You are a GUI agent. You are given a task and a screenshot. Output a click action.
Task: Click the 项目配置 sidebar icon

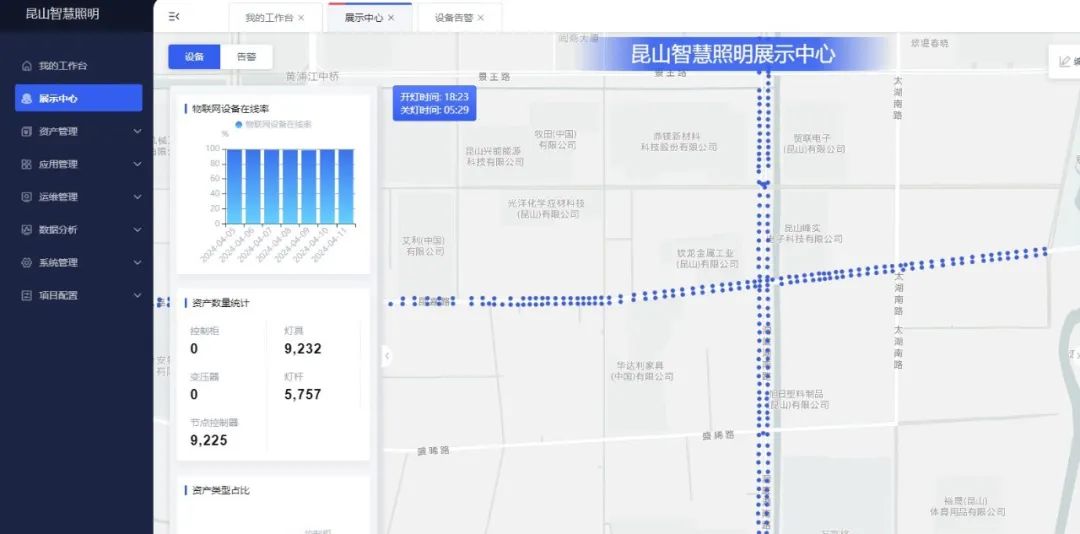point(27,296)
